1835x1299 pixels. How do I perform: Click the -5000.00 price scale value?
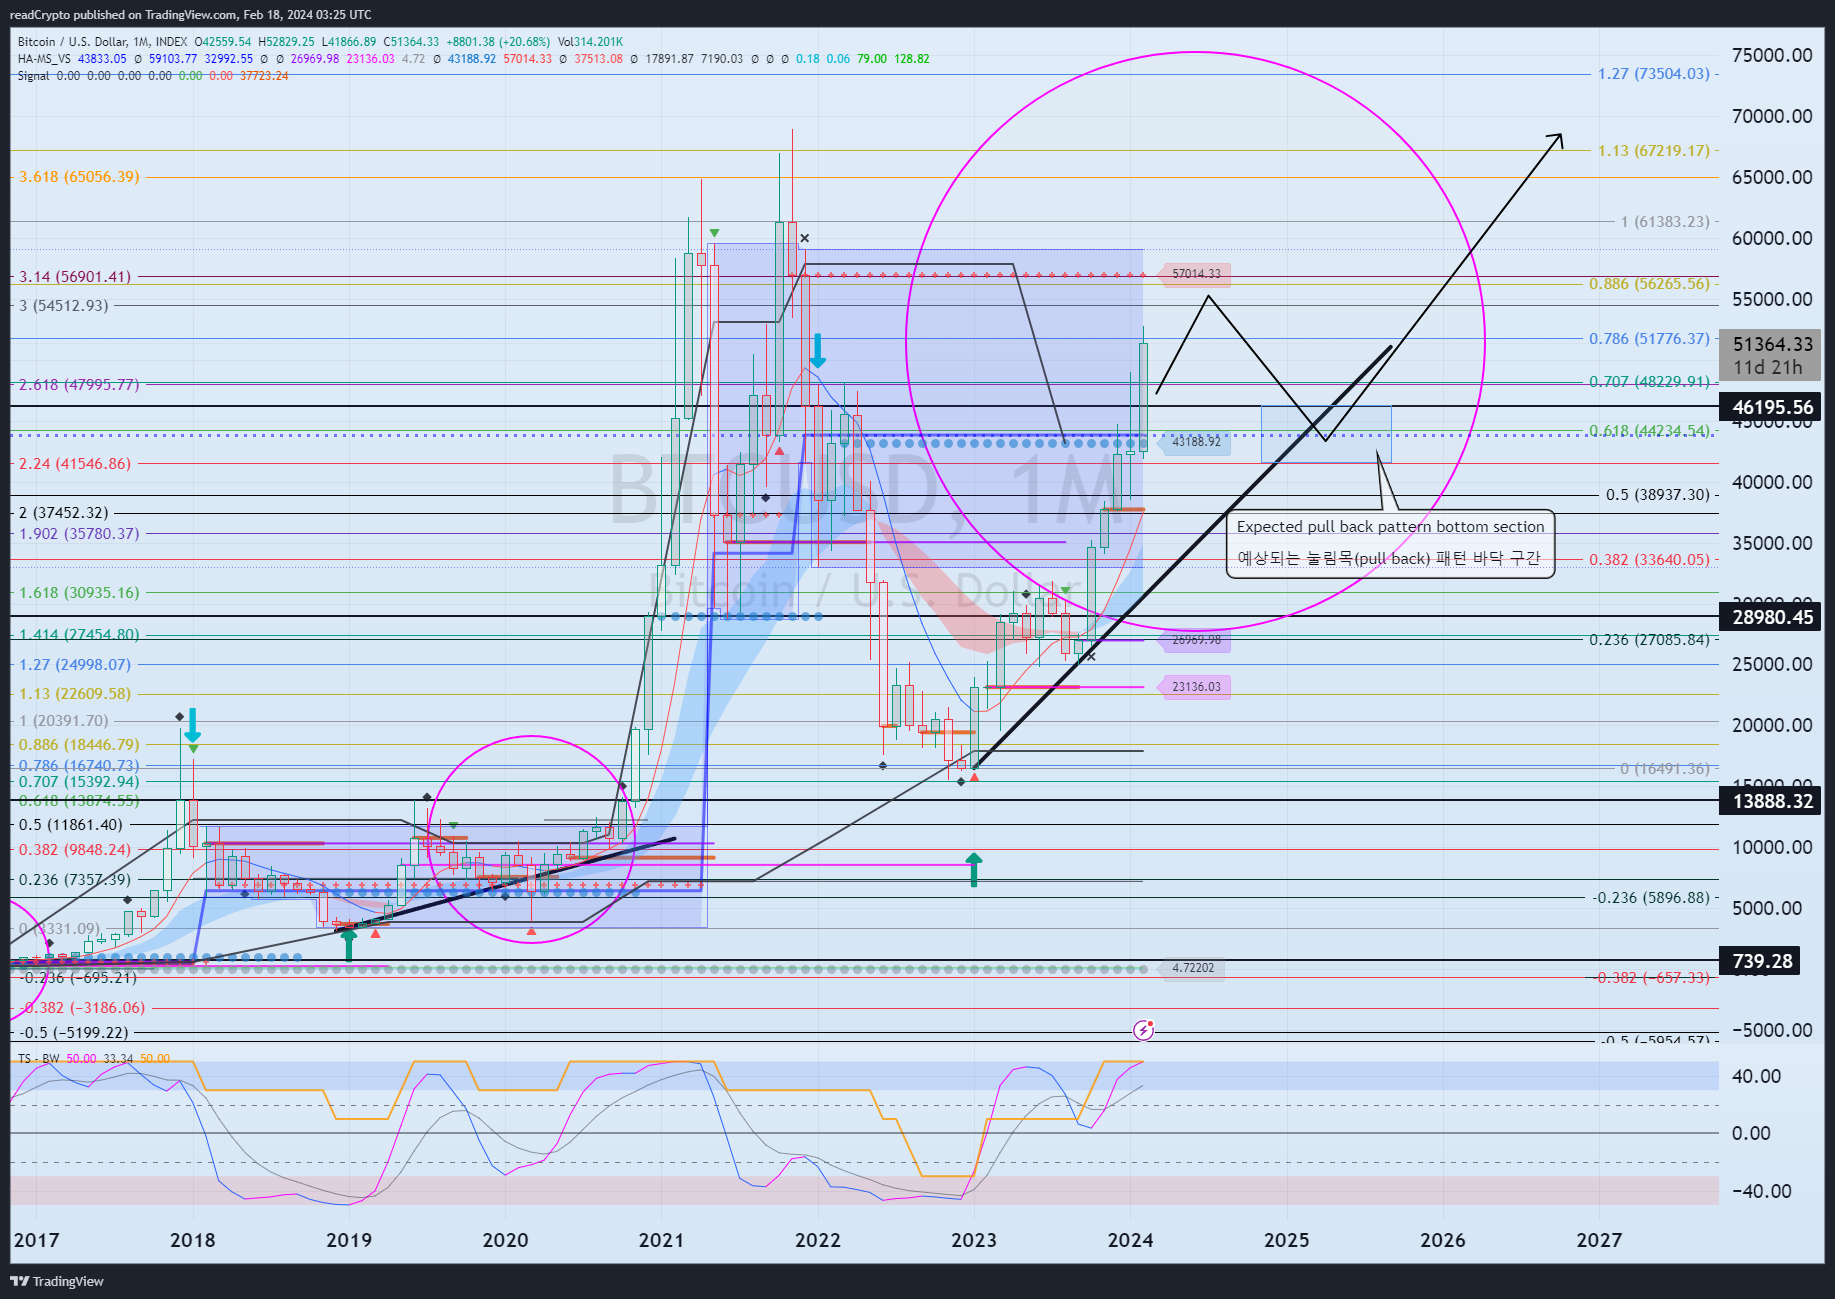point(1772,1031)
